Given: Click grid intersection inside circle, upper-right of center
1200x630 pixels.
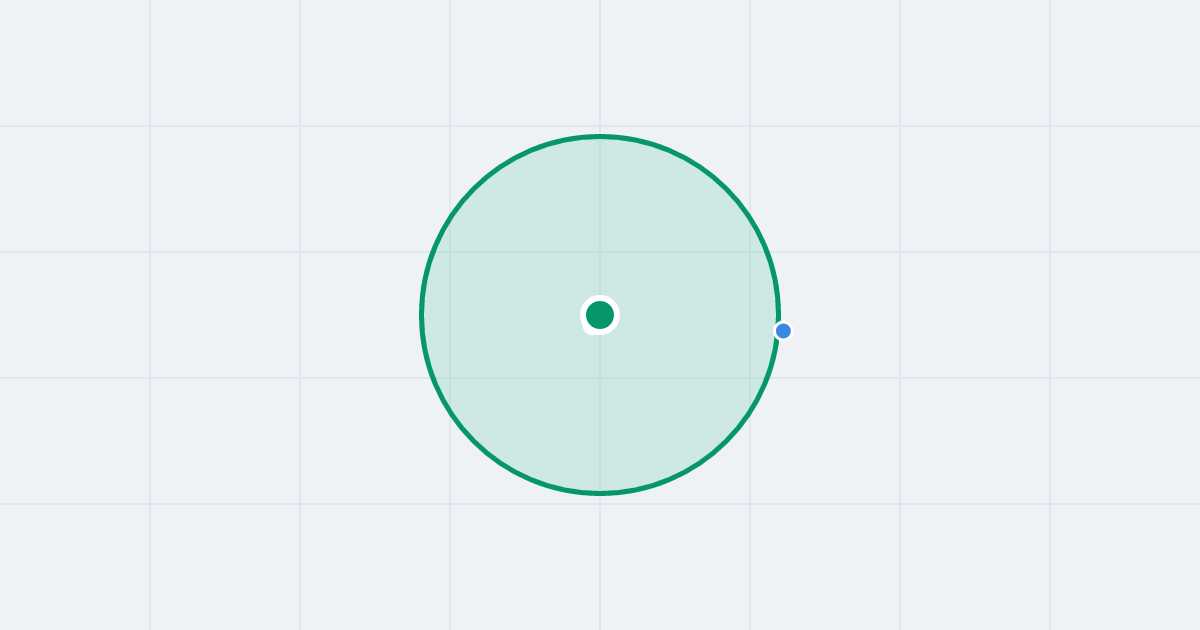Looking at the screenshot, I should point(750,252).
